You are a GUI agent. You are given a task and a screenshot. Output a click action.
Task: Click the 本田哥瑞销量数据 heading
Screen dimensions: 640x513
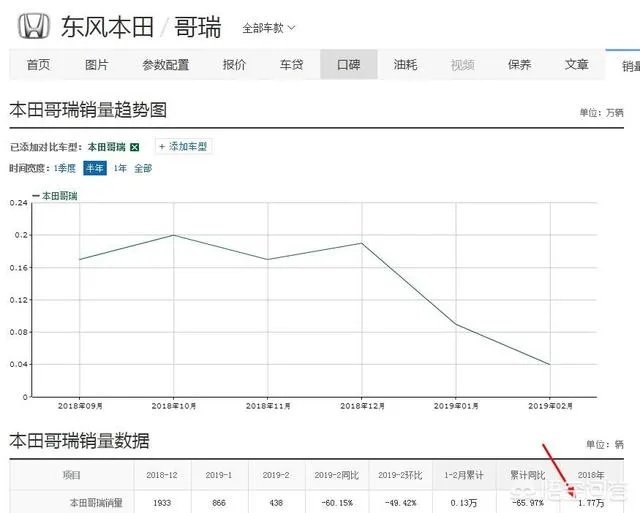80,441
